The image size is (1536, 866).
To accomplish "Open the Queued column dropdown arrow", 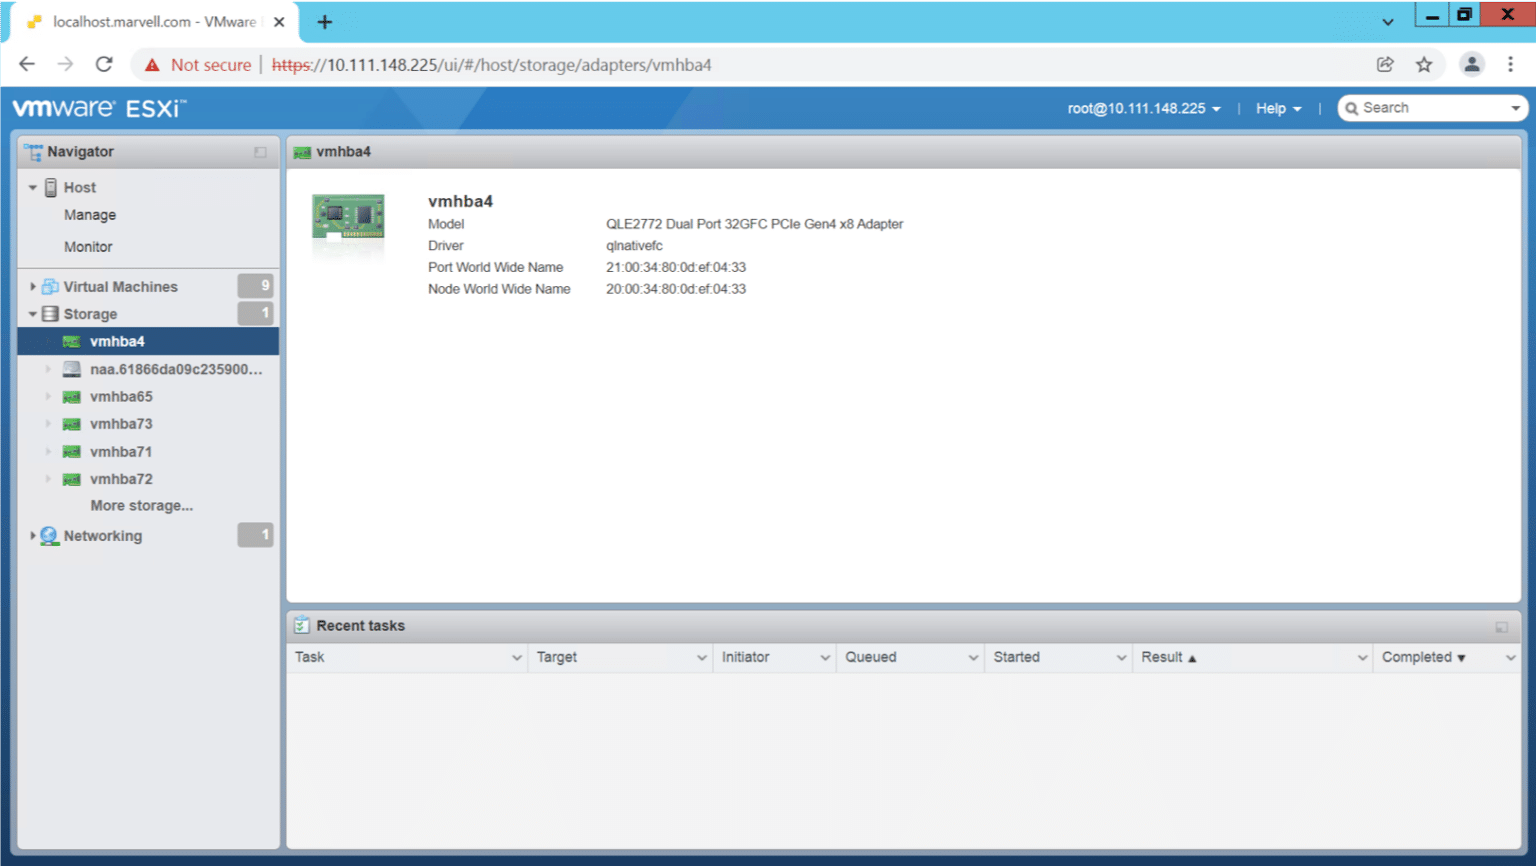I will [x=973, y=657].
